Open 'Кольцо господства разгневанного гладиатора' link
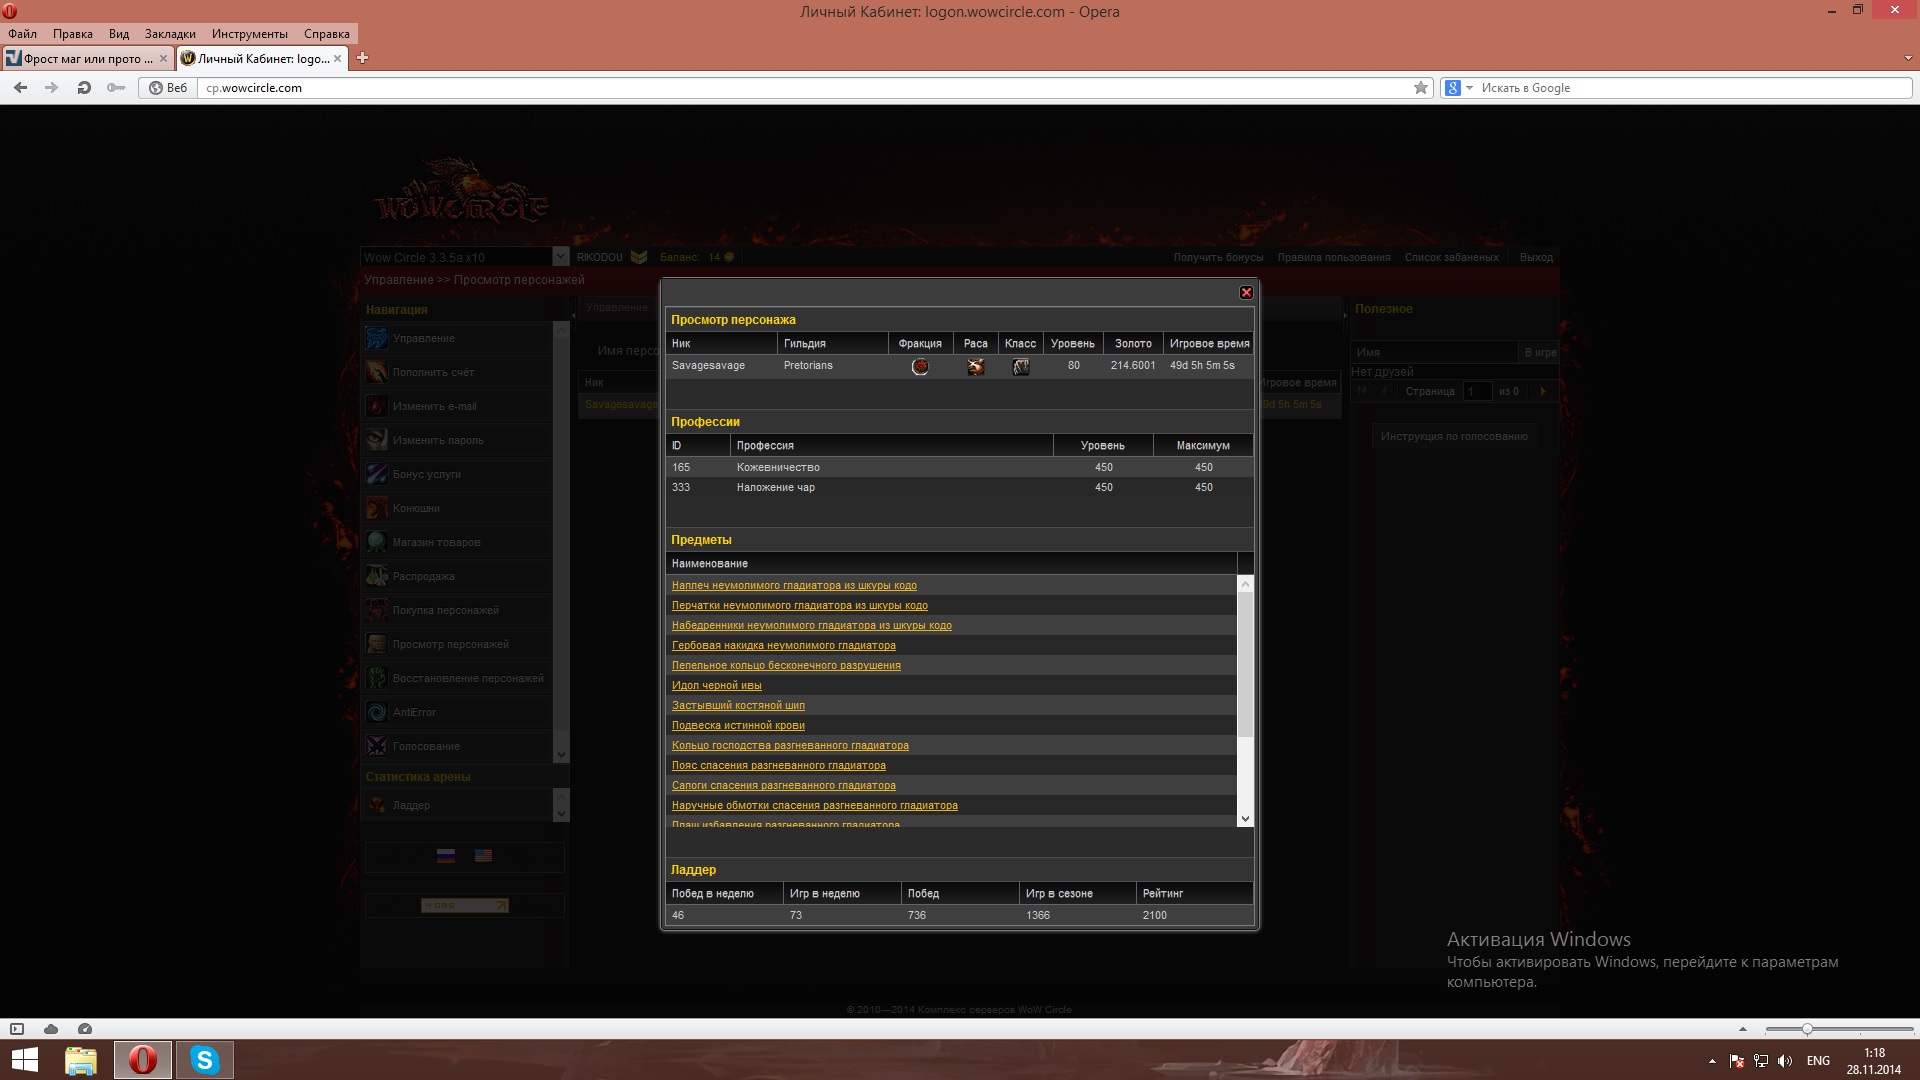The width and height of the screenshot is (1920, 1080). point(790,746)
